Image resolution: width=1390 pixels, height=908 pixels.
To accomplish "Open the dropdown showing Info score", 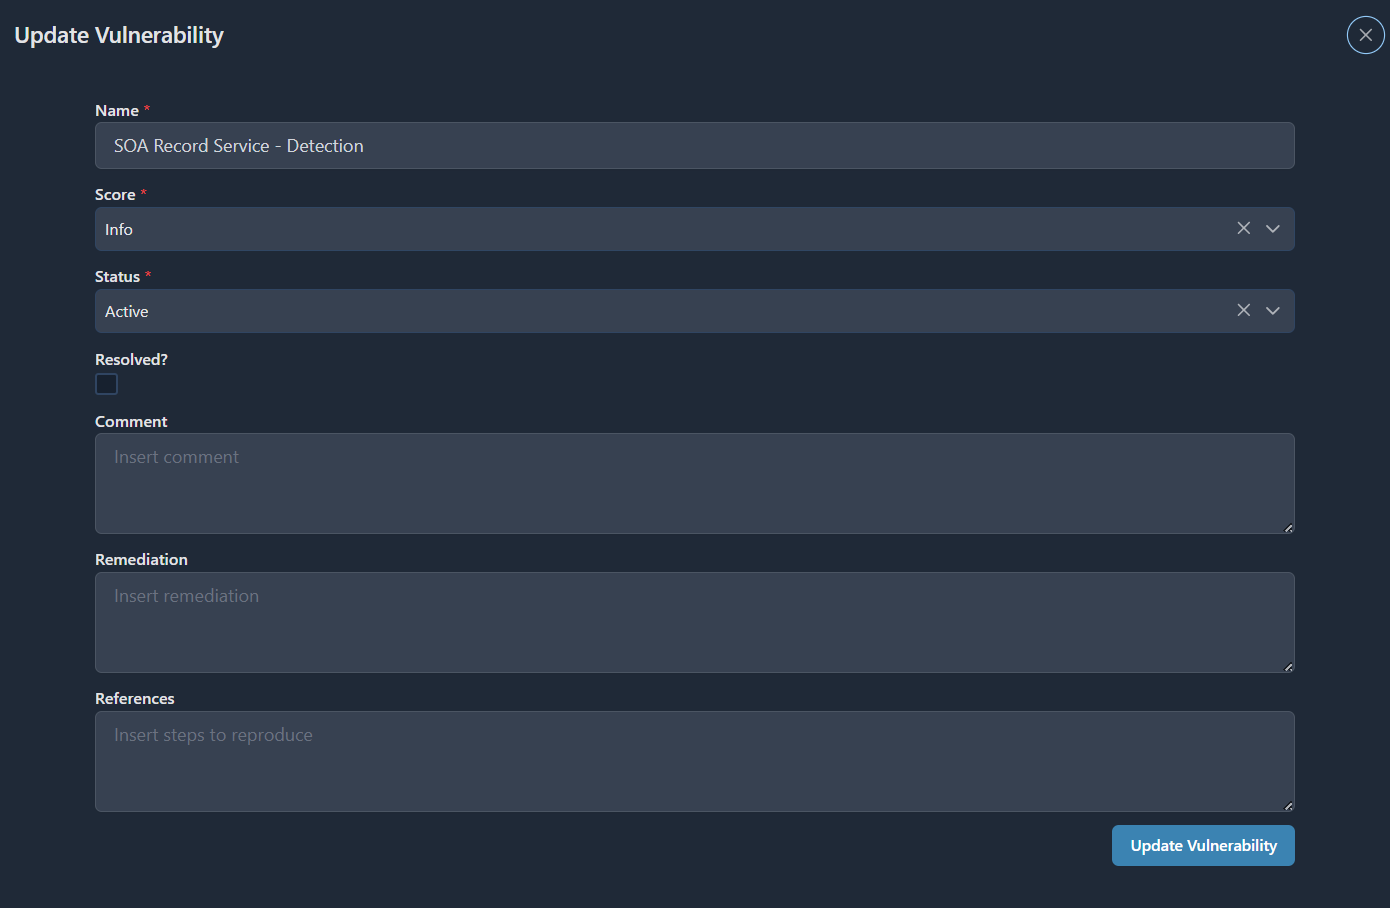I will tap(1273, 228).
